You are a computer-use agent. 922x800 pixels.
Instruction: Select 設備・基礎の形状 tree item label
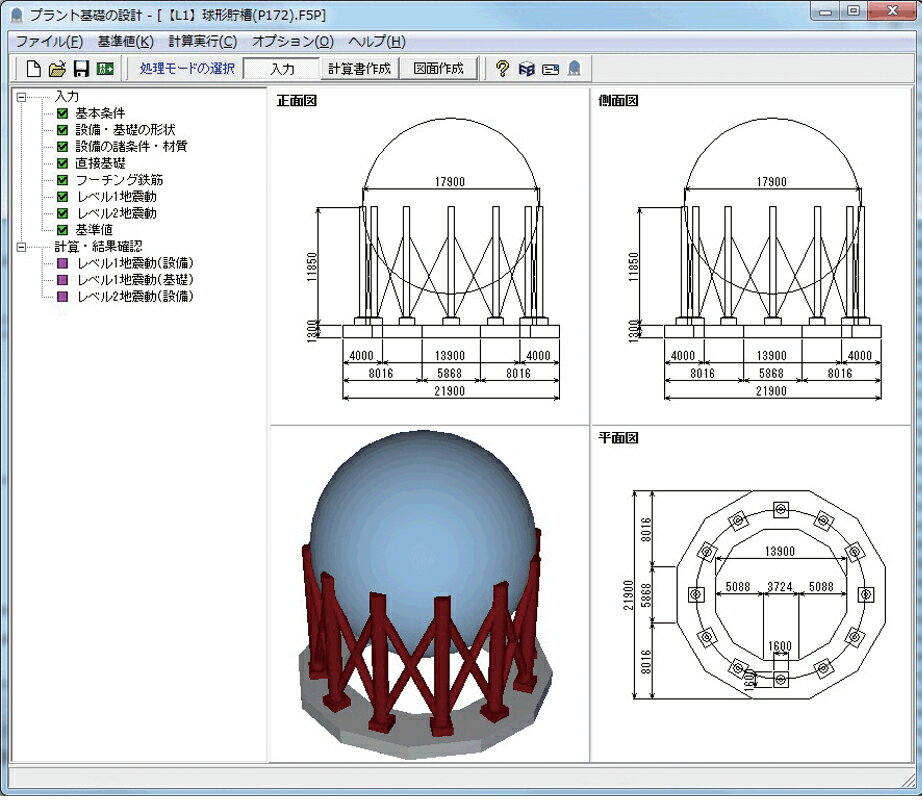(125, 130)
